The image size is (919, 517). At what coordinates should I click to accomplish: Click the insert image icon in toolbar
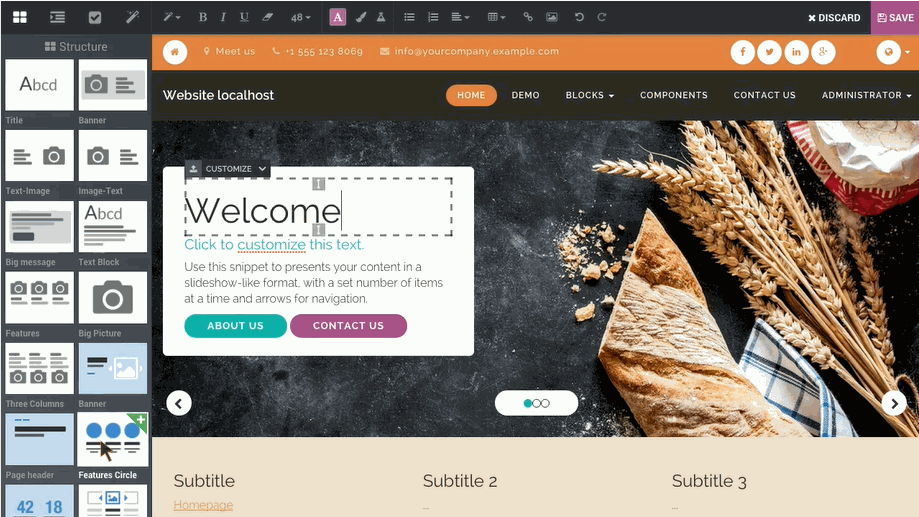[x=552, y=17]
